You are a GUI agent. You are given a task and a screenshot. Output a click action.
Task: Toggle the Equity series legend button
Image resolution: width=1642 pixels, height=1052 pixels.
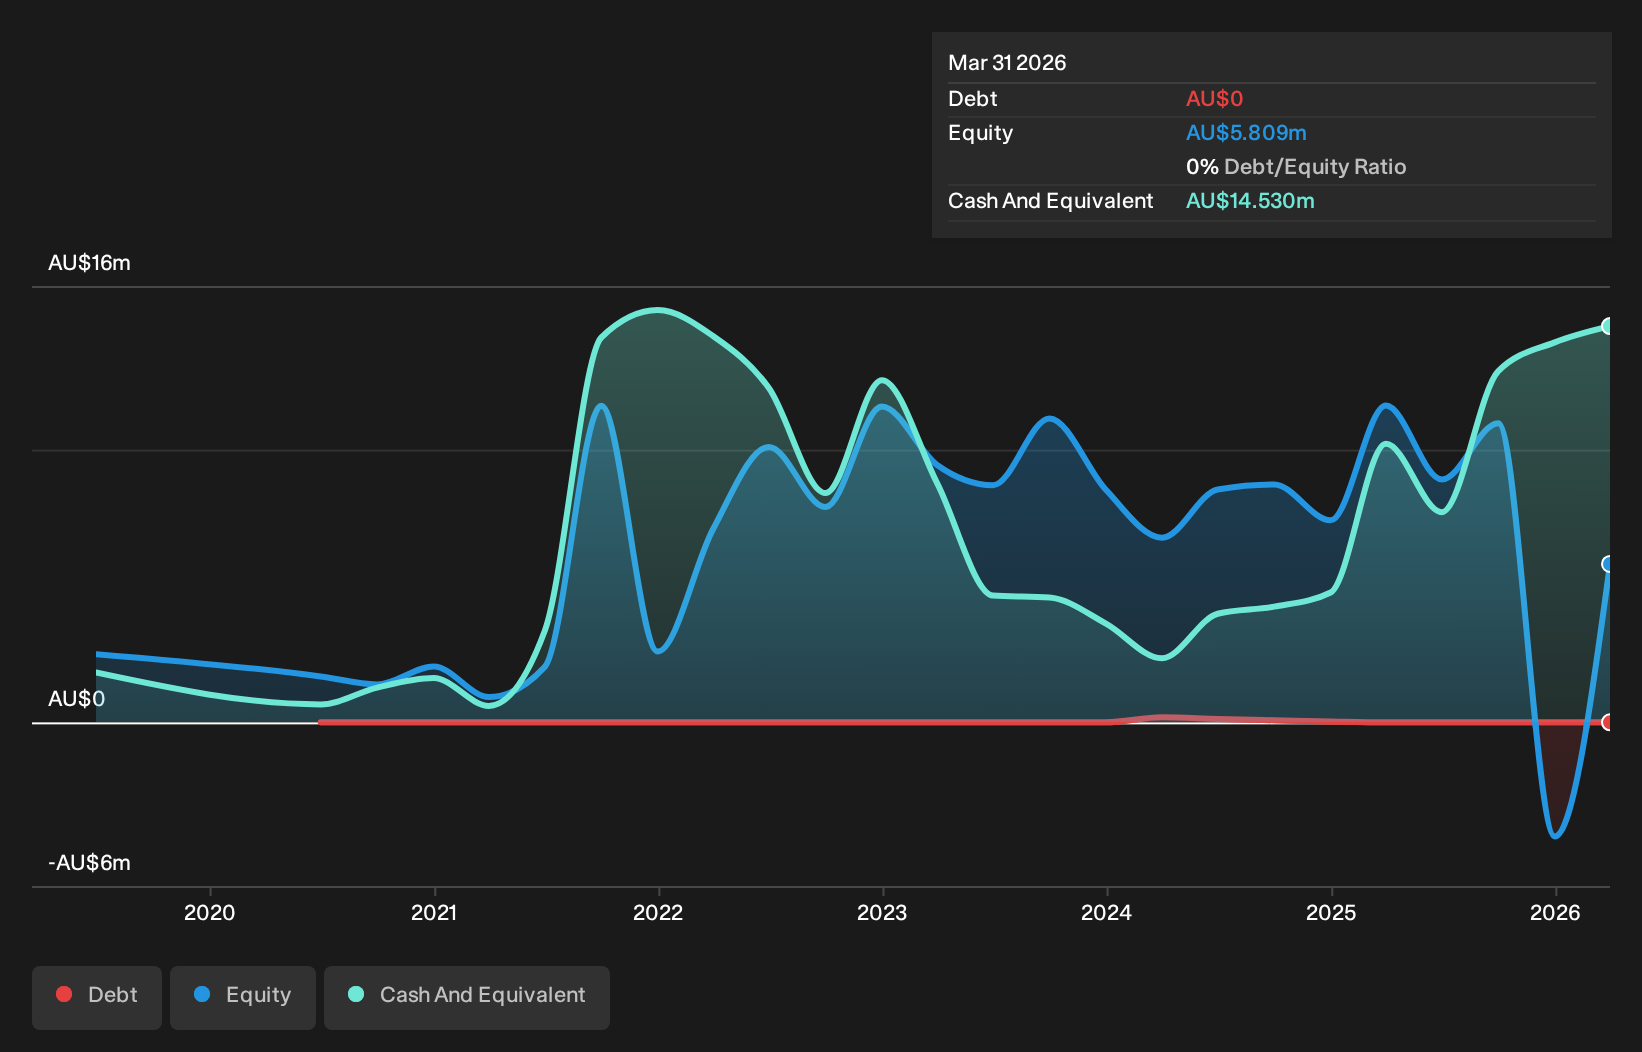pos(243,997)
